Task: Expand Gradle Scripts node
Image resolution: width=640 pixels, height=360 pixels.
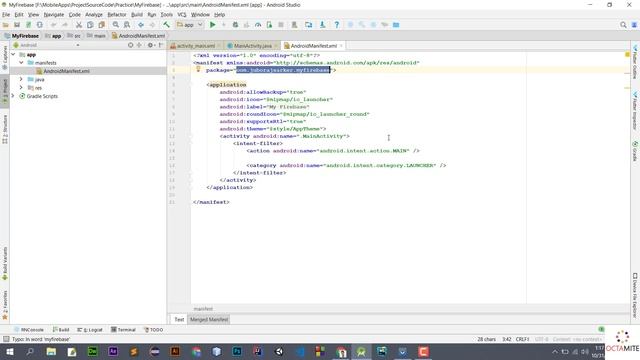Action: [13, 96]
